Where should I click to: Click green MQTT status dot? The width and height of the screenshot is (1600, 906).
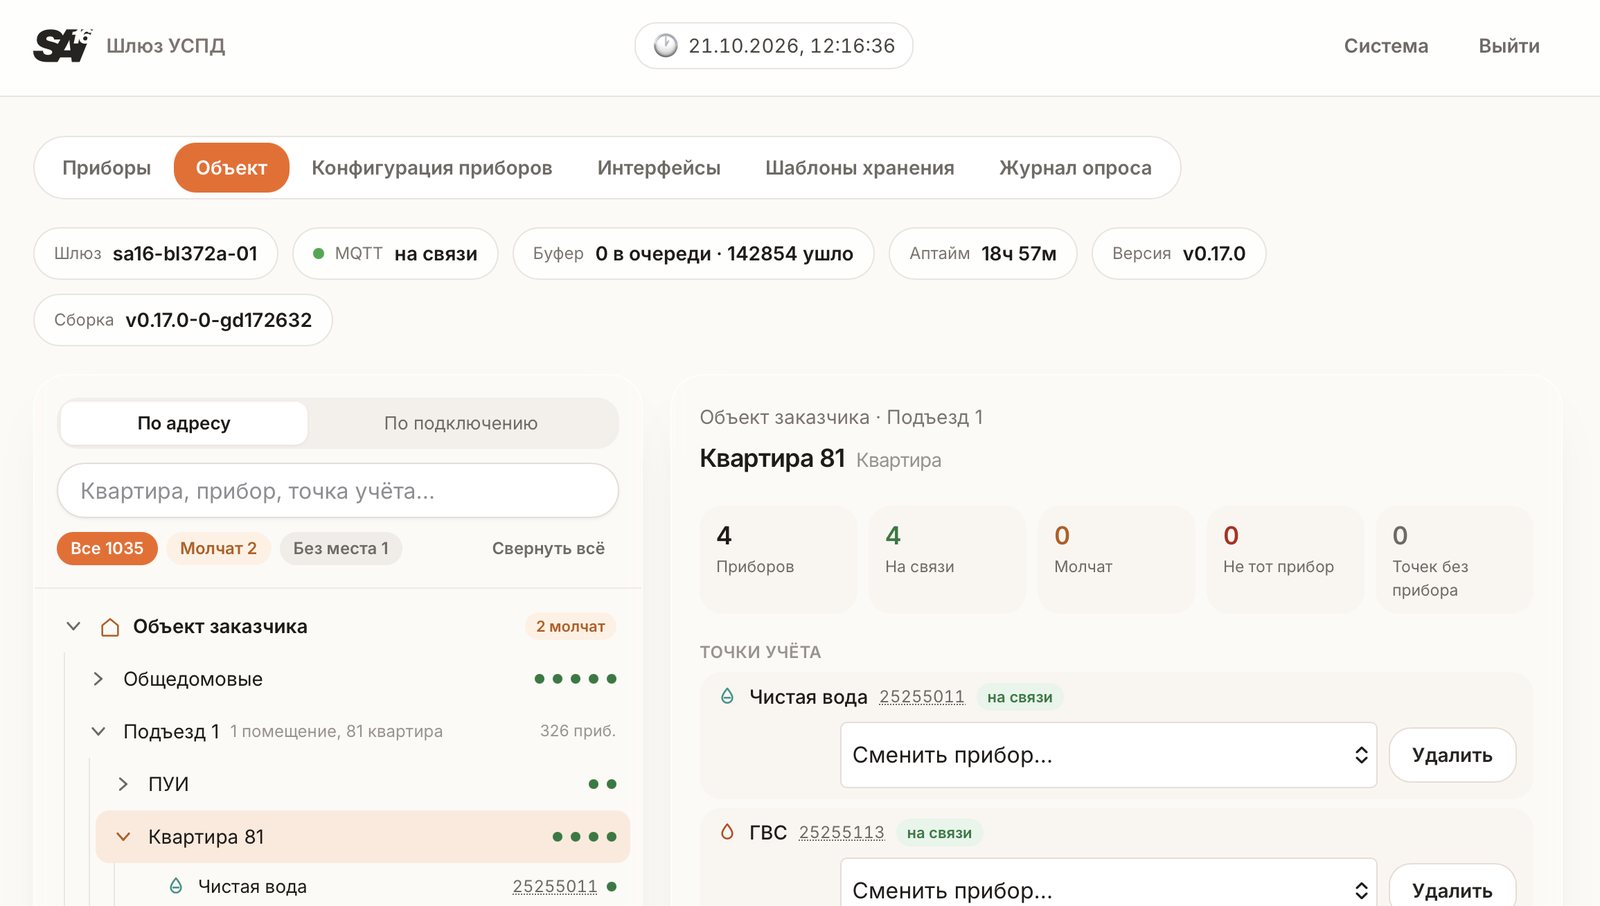tap(318, 254)
